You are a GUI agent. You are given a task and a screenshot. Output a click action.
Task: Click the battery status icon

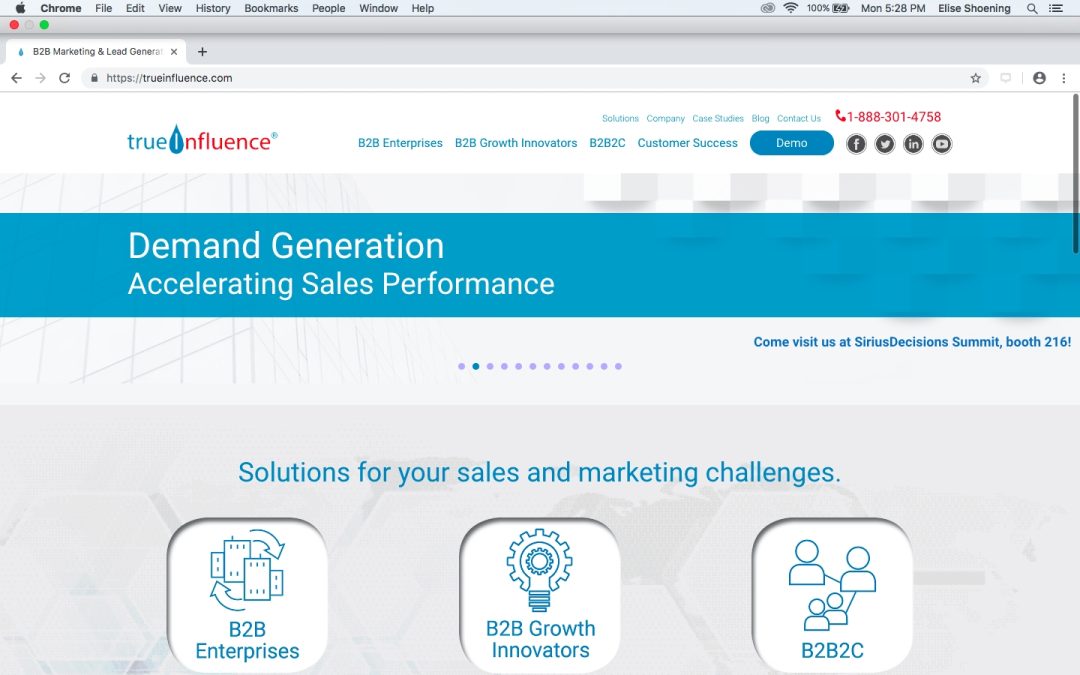pyautogui.click(x=841, y=8)
